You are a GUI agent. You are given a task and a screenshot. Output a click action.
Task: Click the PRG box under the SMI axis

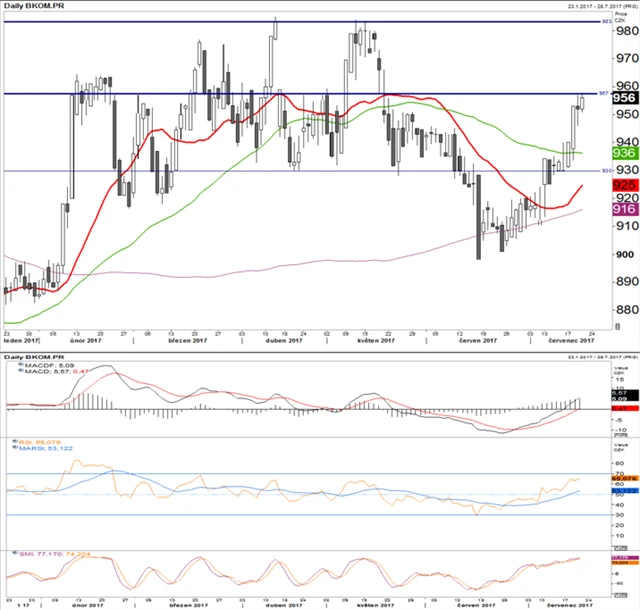(x=620, y=595)
